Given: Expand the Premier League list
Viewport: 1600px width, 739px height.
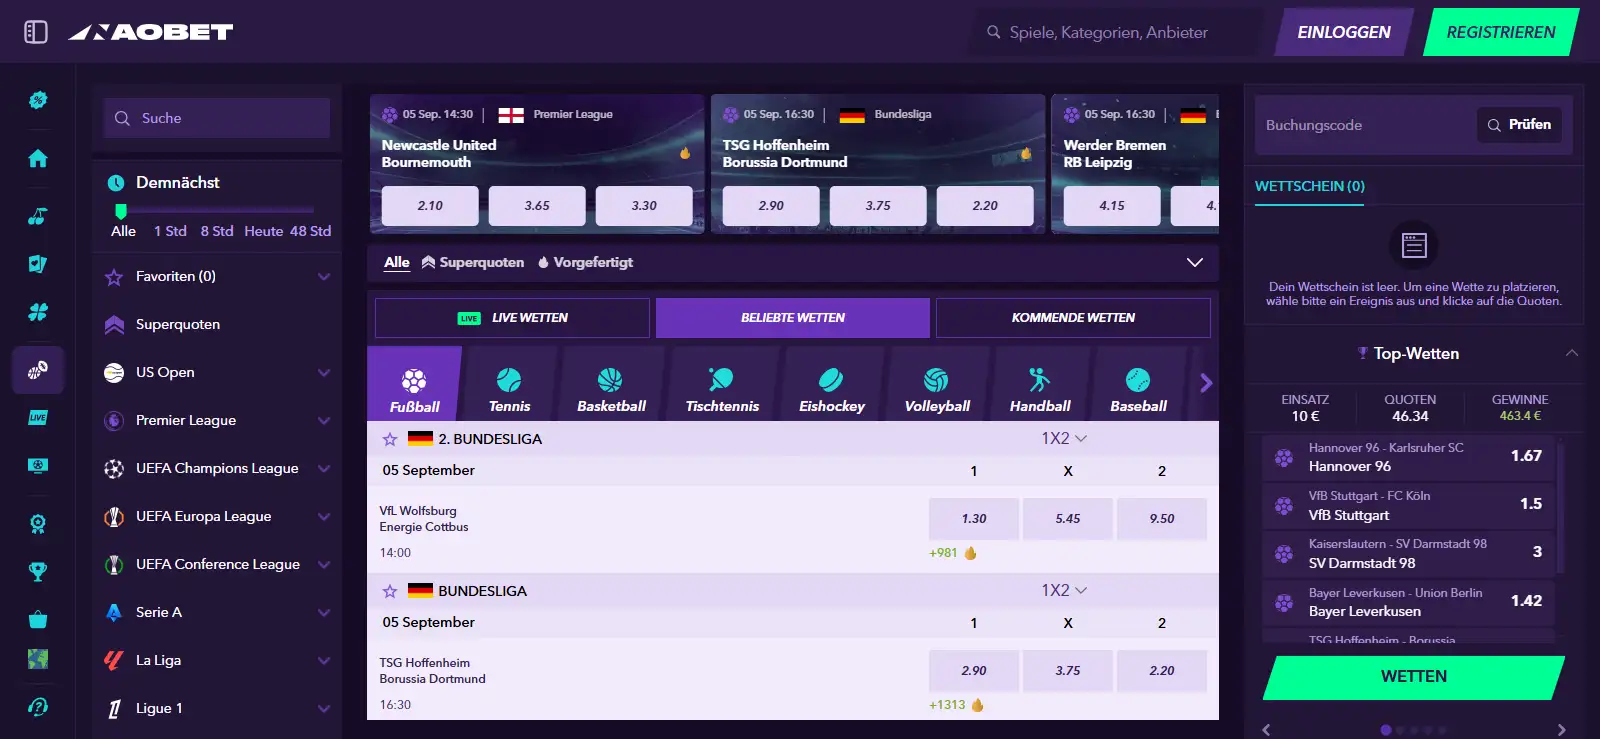Looking at the screenshot, I should 324,420.
